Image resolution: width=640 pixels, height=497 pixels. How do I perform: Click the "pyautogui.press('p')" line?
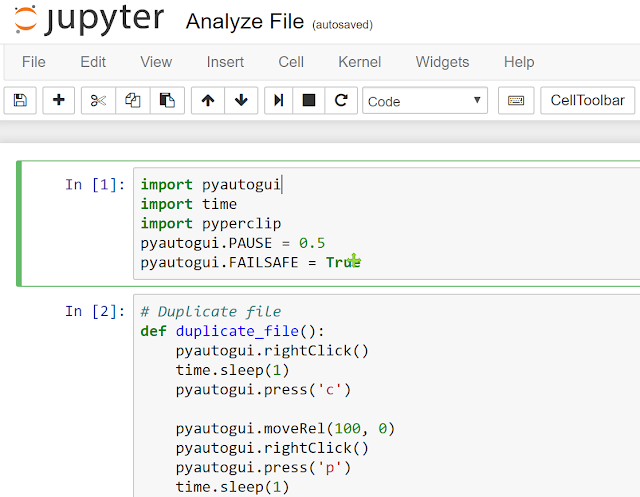263,468
